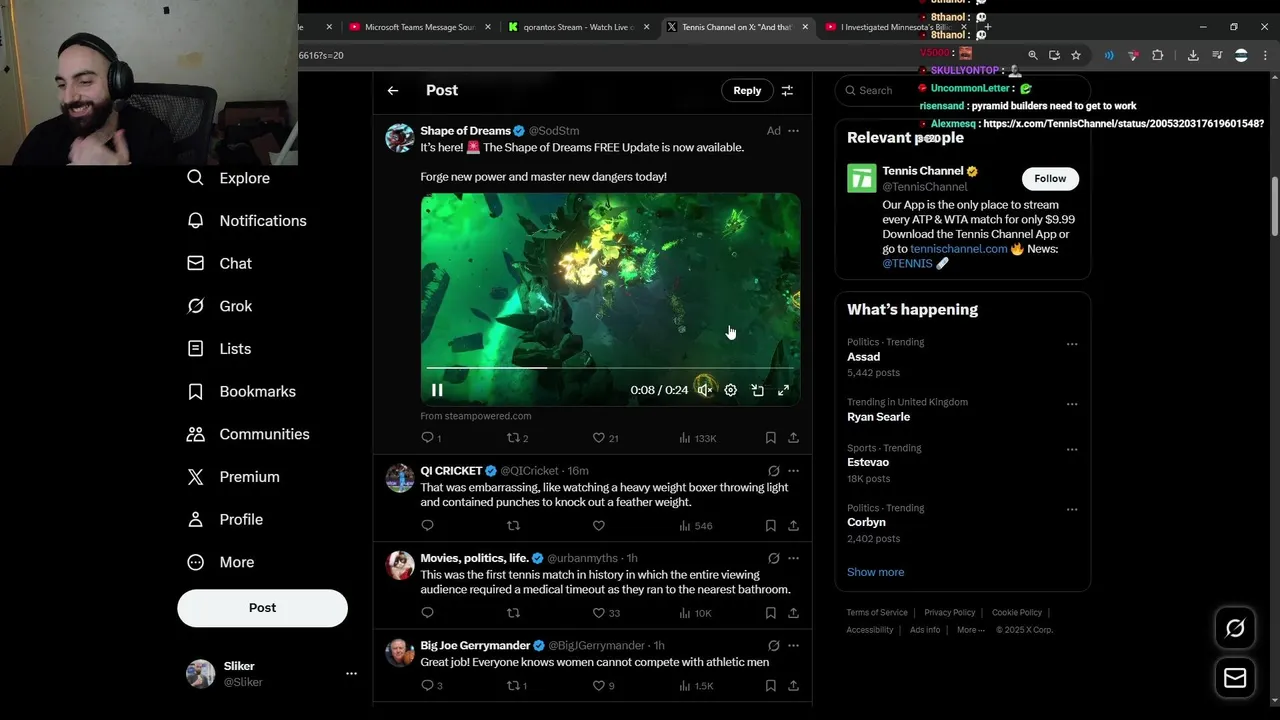Click Show more under What's happening
Viewport: 1280px width, 720px height.
click(x=875, y=572)
